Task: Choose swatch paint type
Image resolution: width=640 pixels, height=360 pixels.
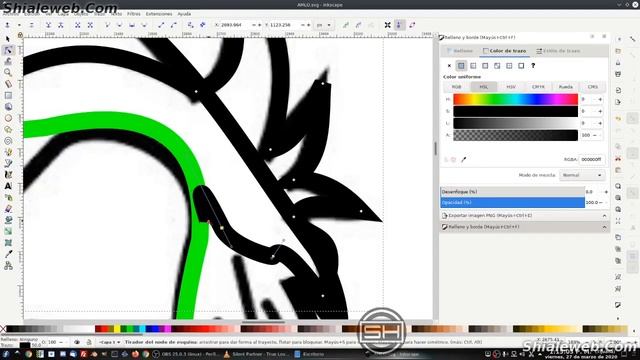Action: [x=521, y=65]
